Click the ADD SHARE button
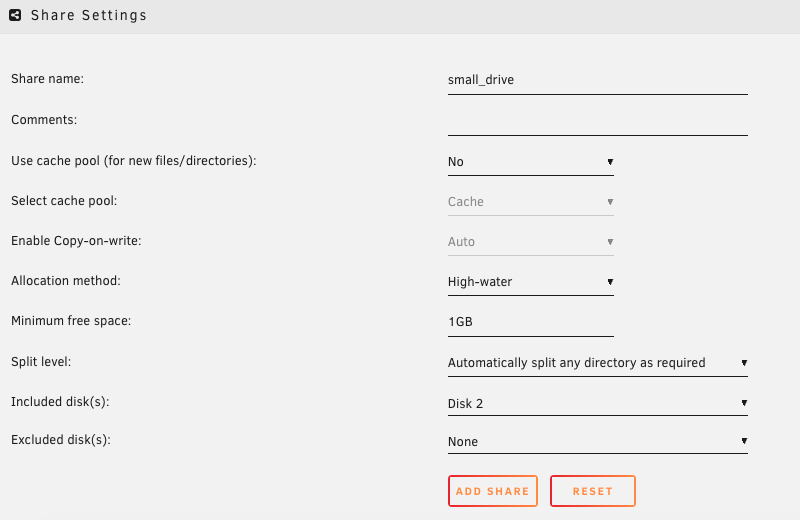This screenshot has height=520, width=800. click(x=493, y=491)
